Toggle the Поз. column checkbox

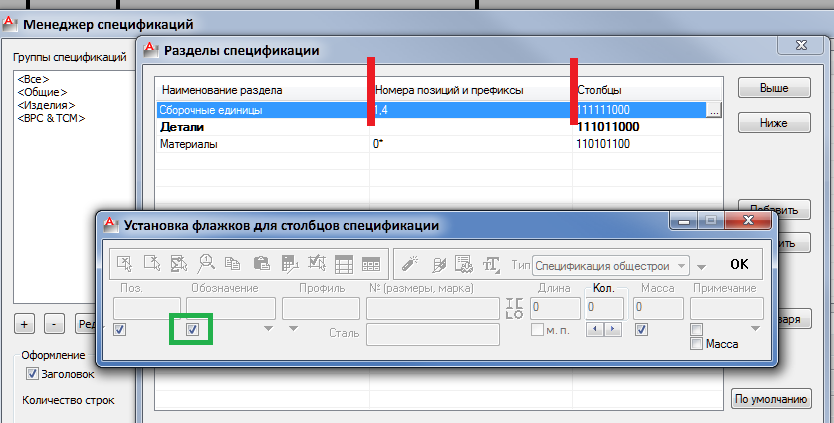[x=120, y=330]
